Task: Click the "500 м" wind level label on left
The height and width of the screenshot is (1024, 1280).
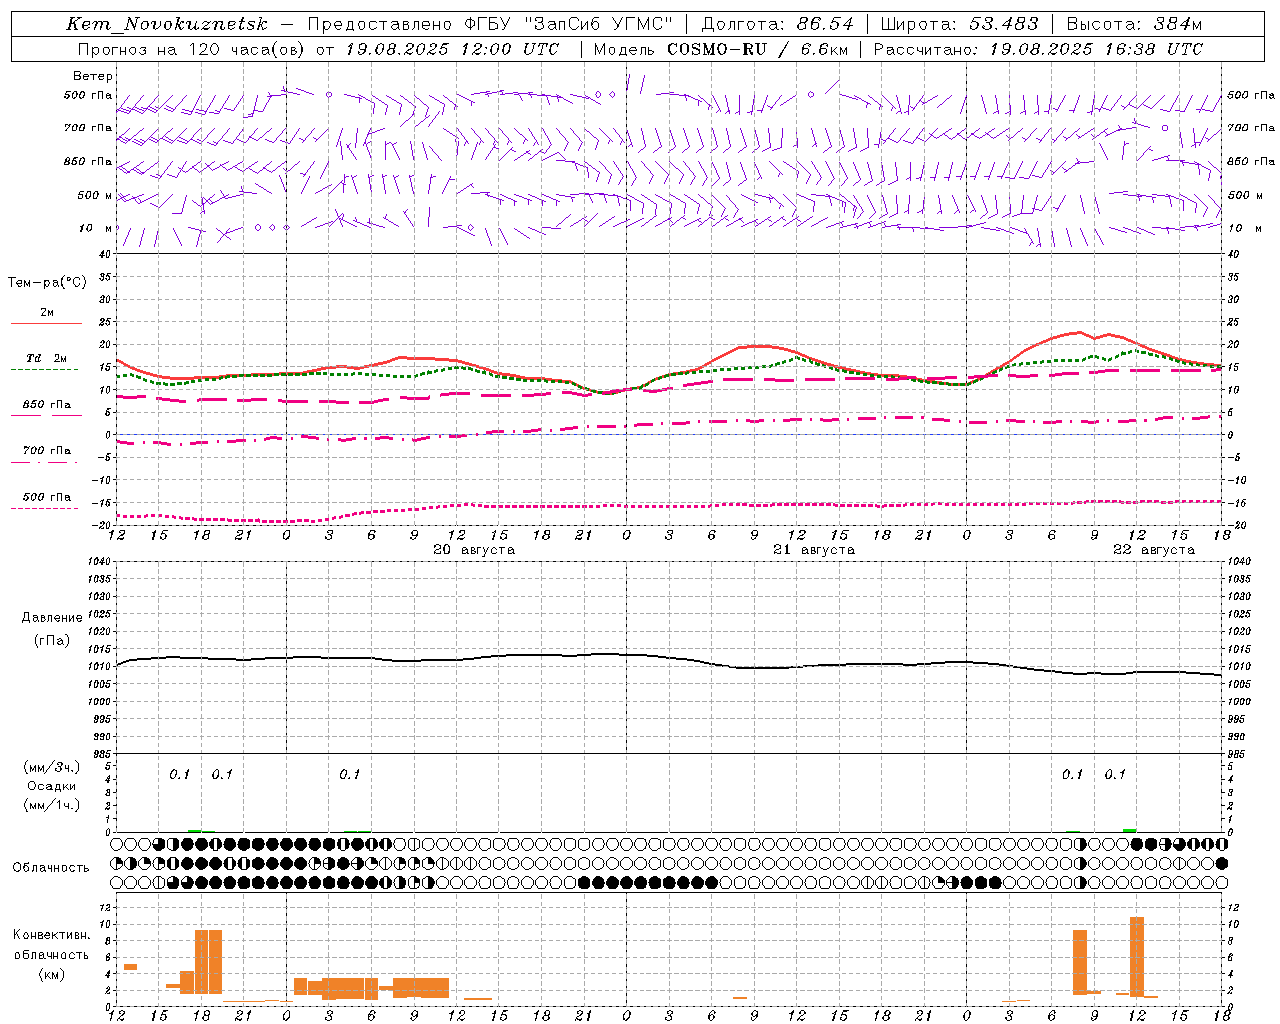Action: (x=95, y=195)
